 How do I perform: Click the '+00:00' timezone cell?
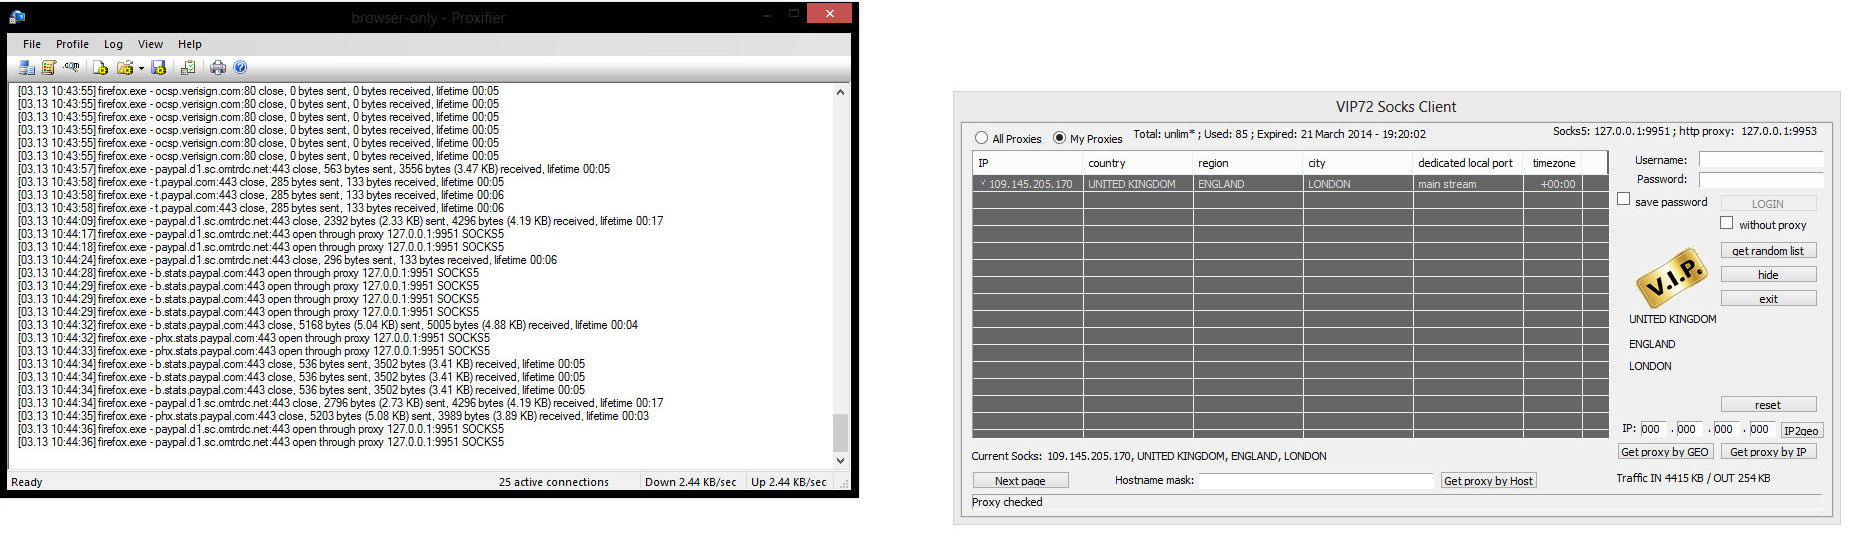coord(1553,184)
